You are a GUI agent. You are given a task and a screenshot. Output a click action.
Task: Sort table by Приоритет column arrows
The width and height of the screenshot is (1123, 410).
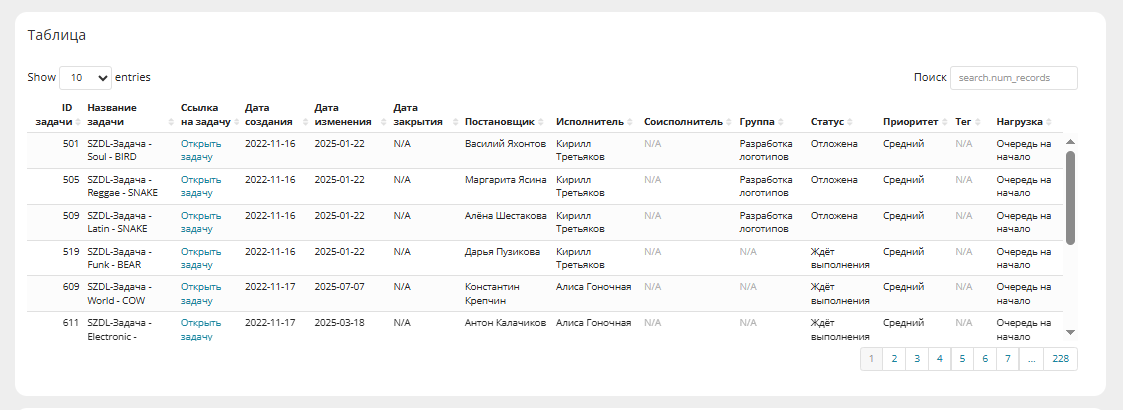[945, 122]
